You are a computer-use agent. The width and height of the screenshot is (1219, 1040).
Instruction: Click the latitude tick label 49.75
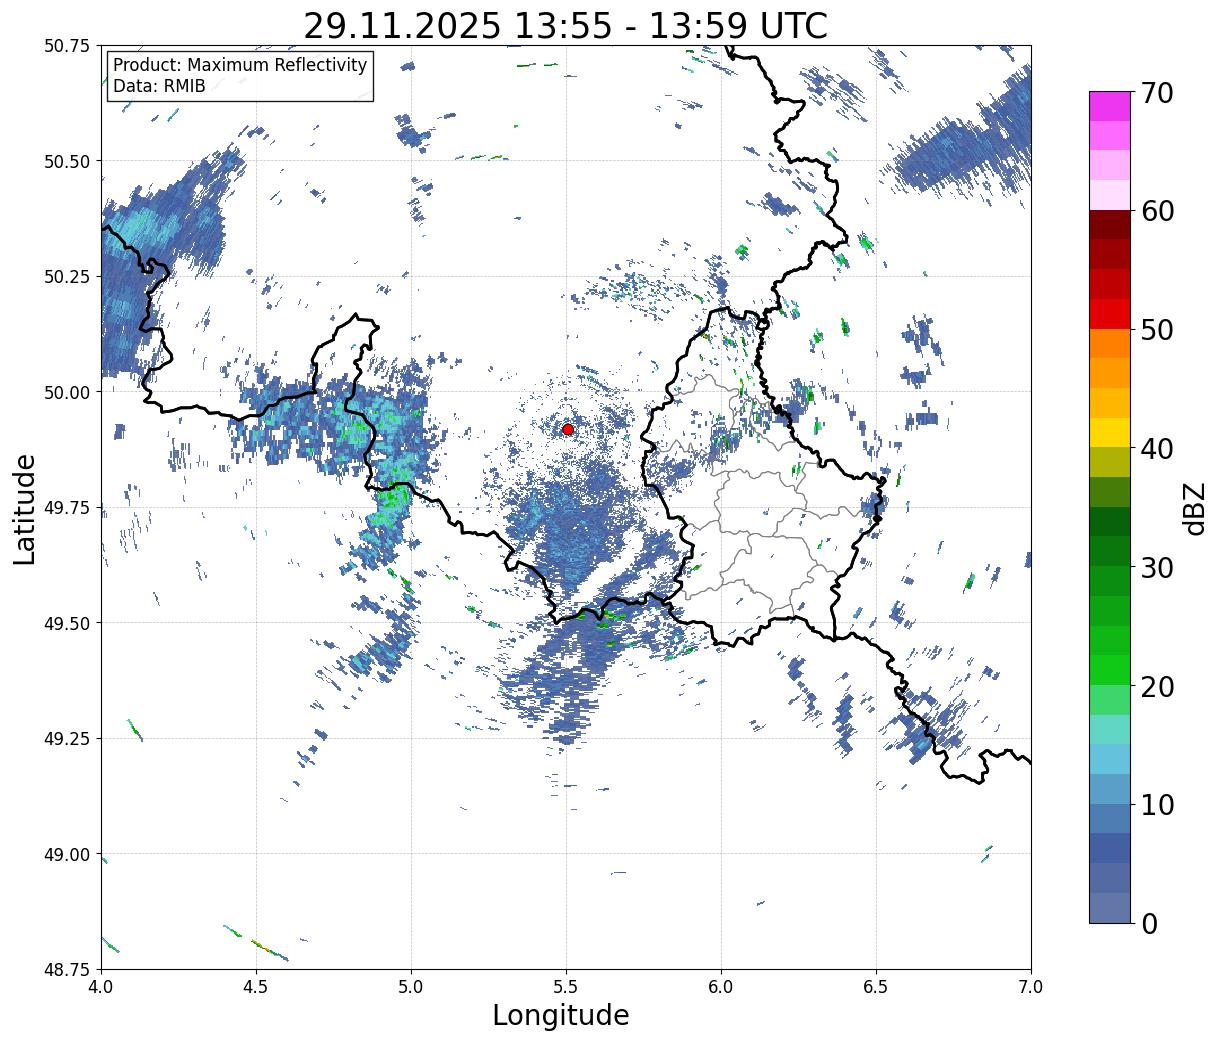pos(69,508)
